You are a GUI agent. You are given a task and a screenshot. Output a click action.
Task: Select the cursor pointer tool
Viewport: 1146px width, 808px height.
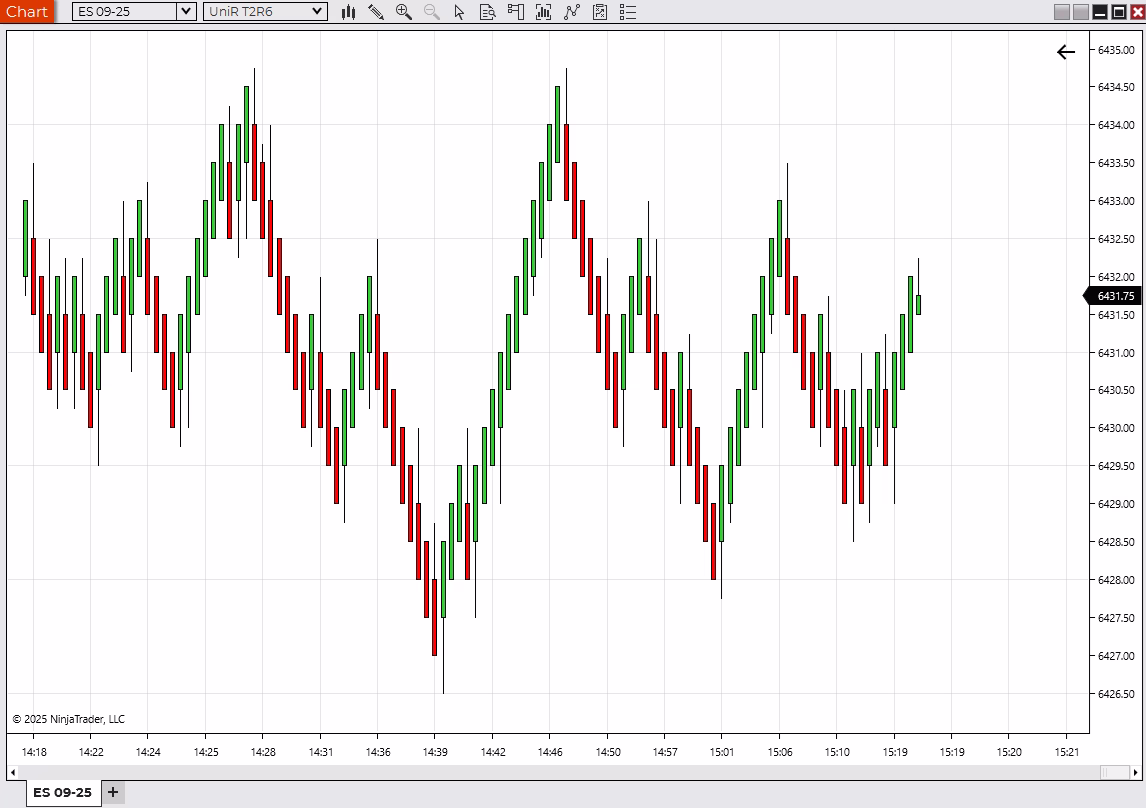tap(460, 12)
